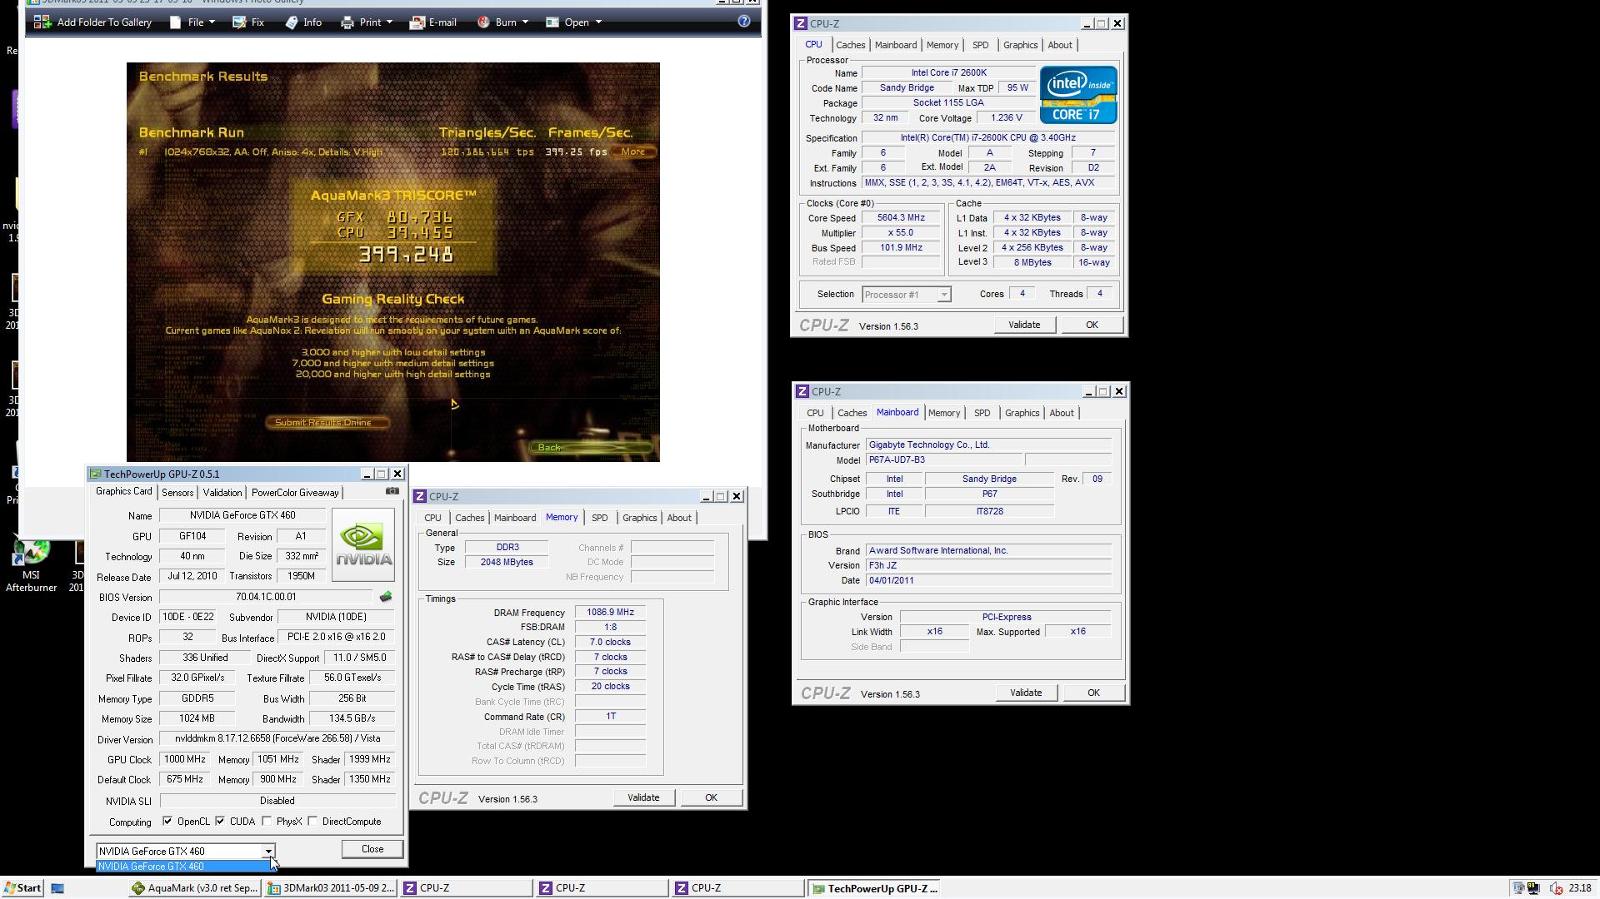Open the SPD tab in the Memory CPU-Z window
Screen dimensions: 1600x899
point(599,518)
